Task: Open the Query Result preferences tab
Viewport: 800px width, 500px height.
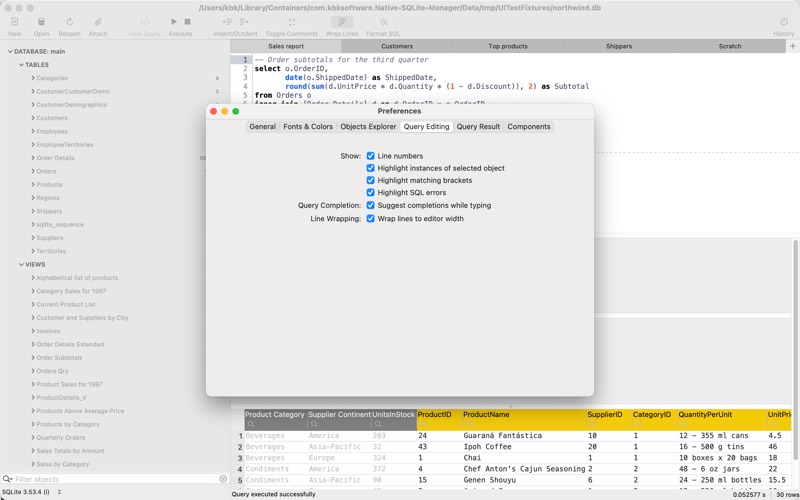Action: pos(478,127)
